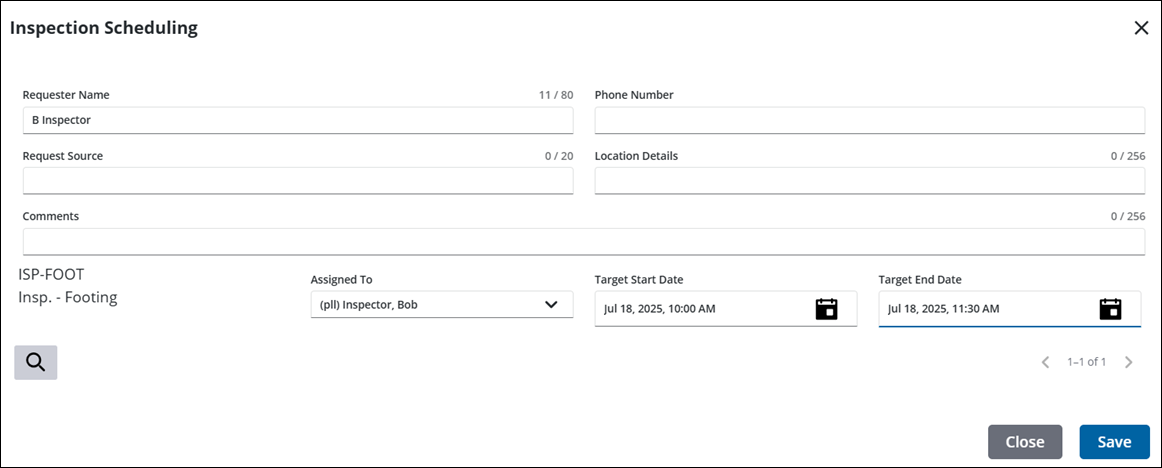Screen dimensions: 1162x468
Task: Open the Target End Date calendar picker
Action: click(1110, 308)
